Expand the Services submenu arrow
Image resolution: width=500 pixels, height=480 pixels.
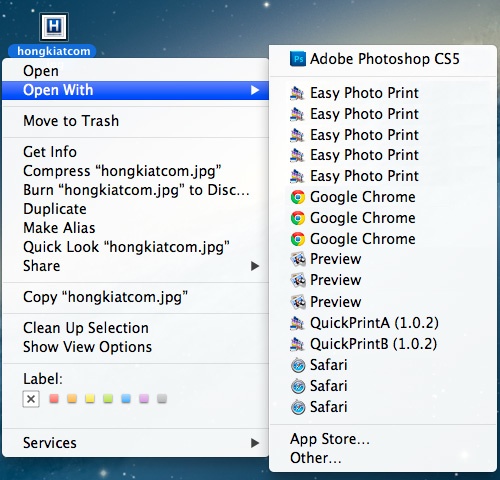[x=255, y=443]
